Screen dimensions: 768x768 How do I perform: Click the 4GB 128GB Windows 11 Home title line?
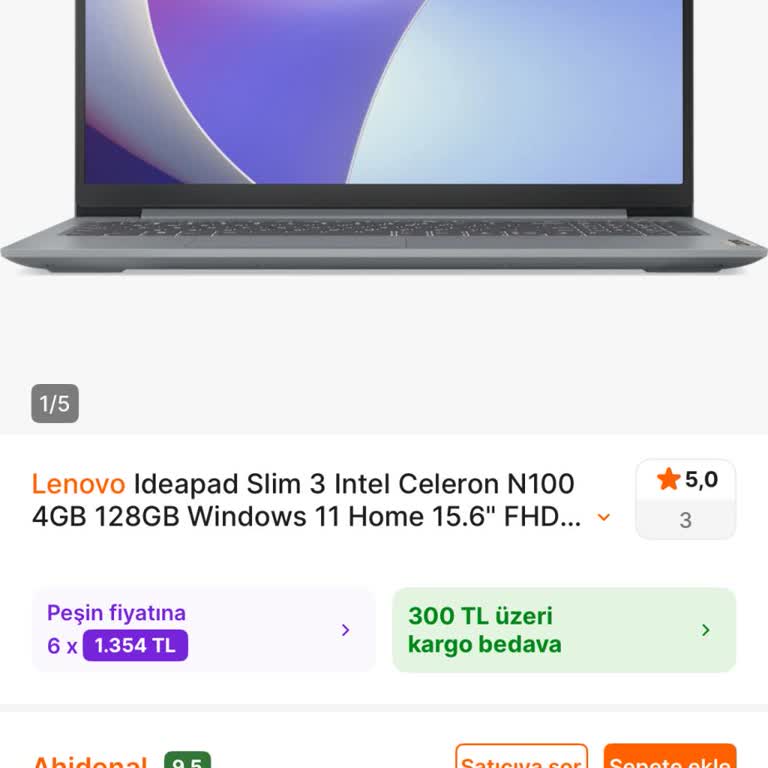(x=306, y=516)
